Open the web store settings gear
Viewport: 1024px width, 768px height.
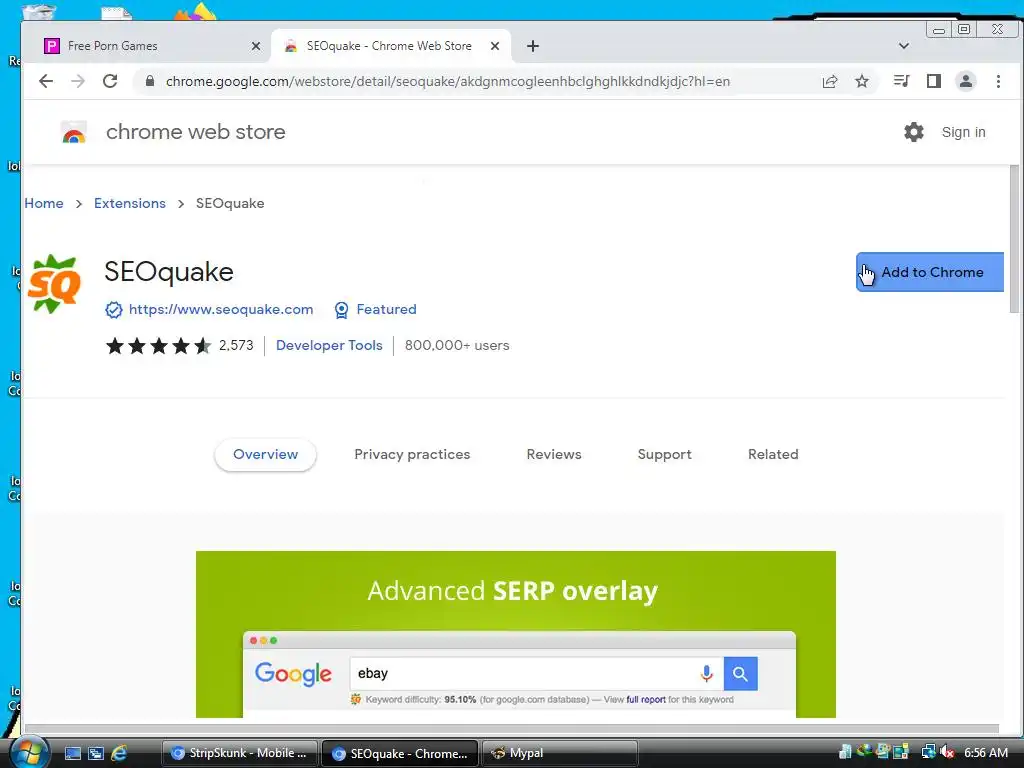pos(914,132)
